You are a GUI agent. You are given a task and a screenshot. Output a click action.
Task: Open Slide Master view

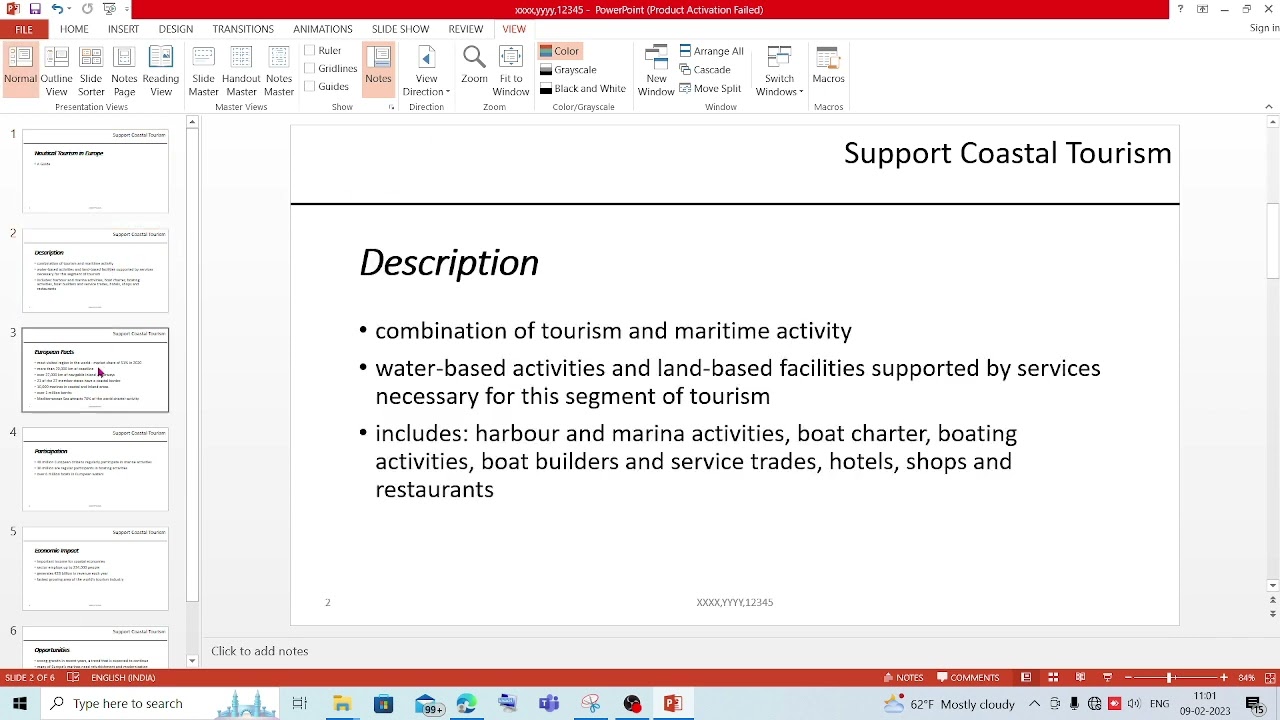pyautogui.click(x=203, y=70)
